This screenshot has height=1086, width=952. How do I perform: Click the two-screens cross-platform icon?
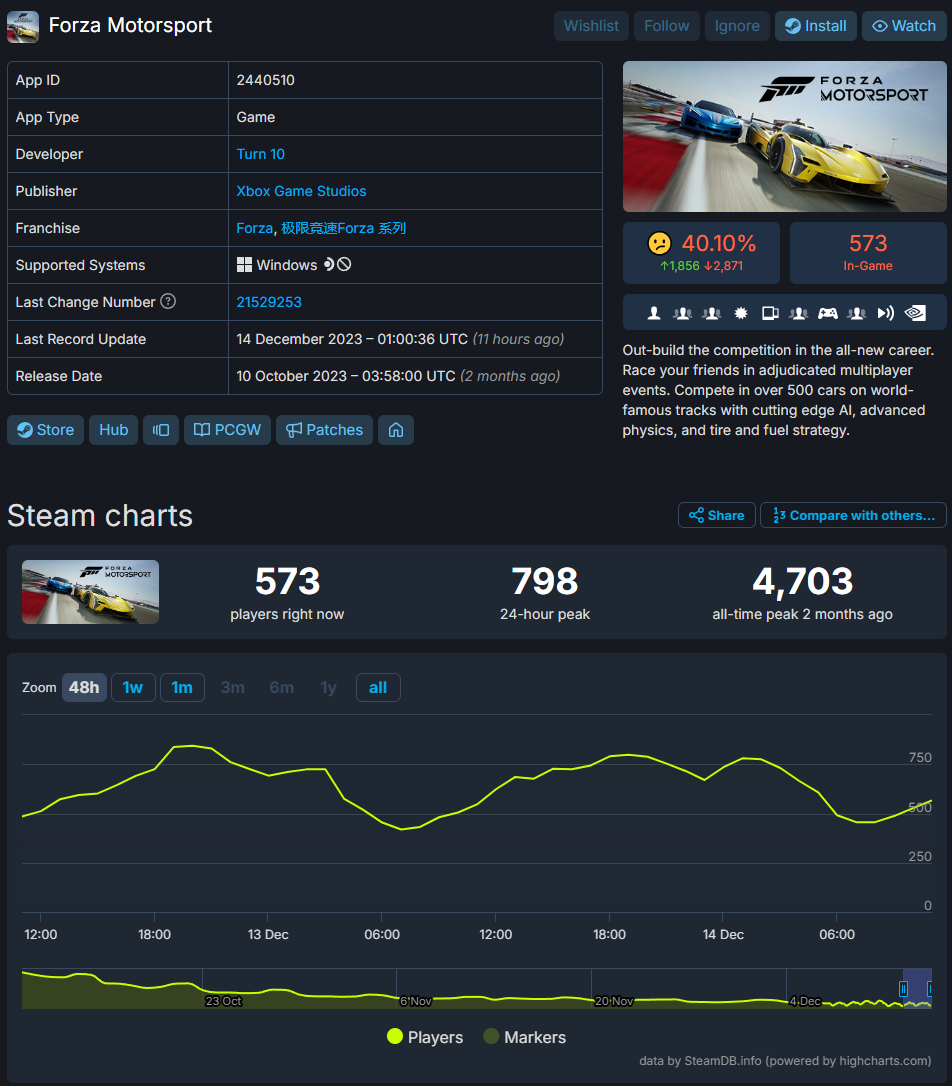pyautogui.click(x=770, y=313)
